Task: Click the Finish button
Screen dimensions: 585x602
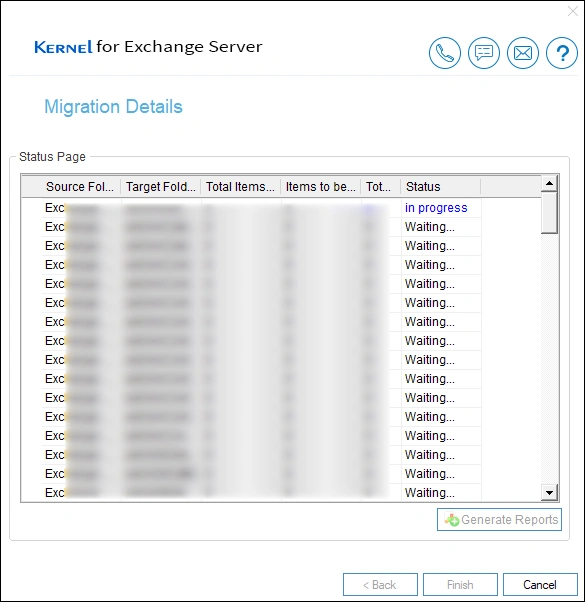Action: (460, 585)
